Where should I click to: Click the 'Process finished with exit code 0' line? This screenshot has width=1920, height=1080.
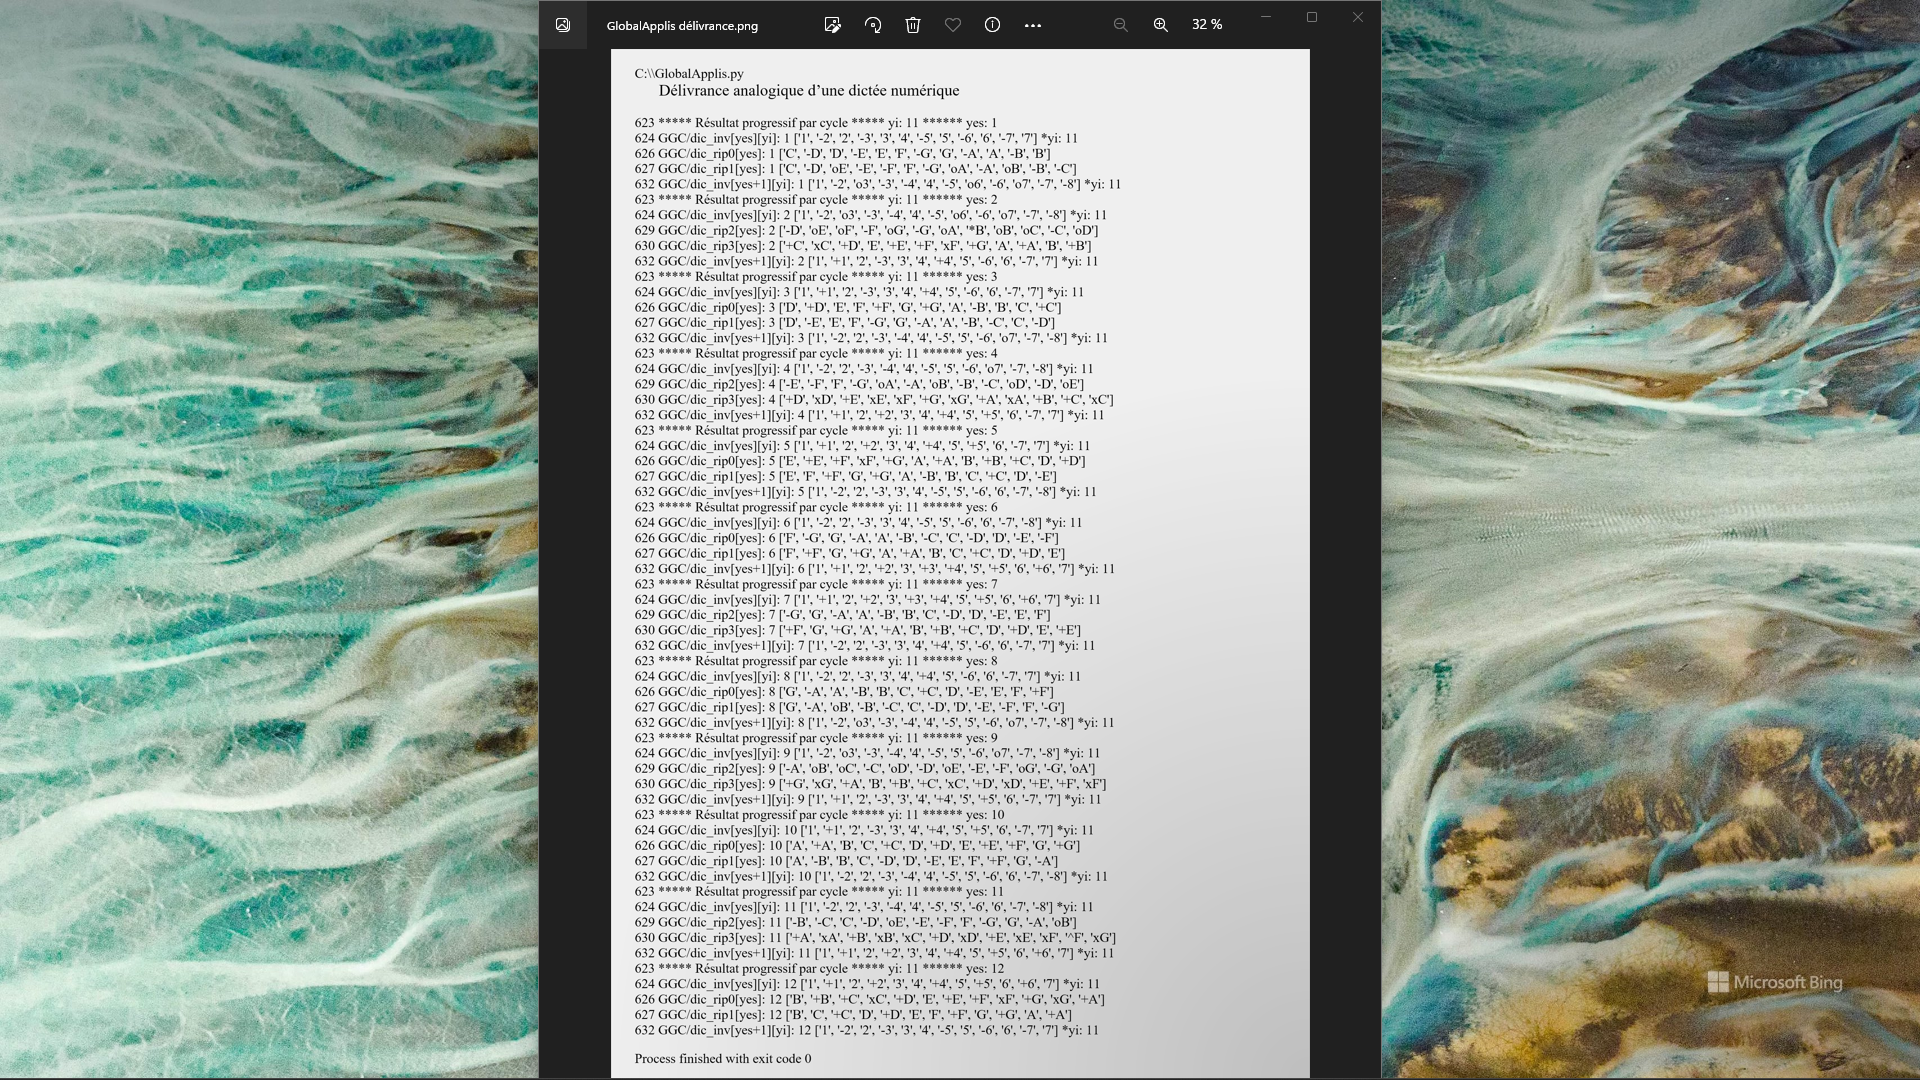pyautogui.click(x=722, y=1058)
